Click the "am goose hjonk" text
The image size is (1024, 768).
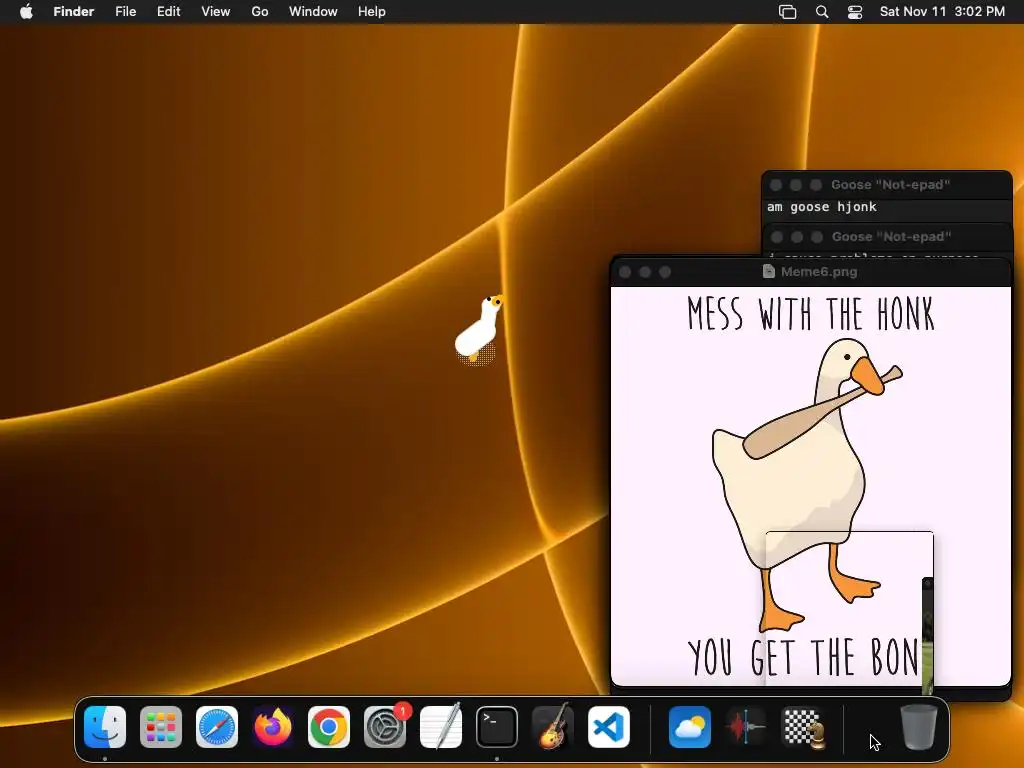[822, 207]
